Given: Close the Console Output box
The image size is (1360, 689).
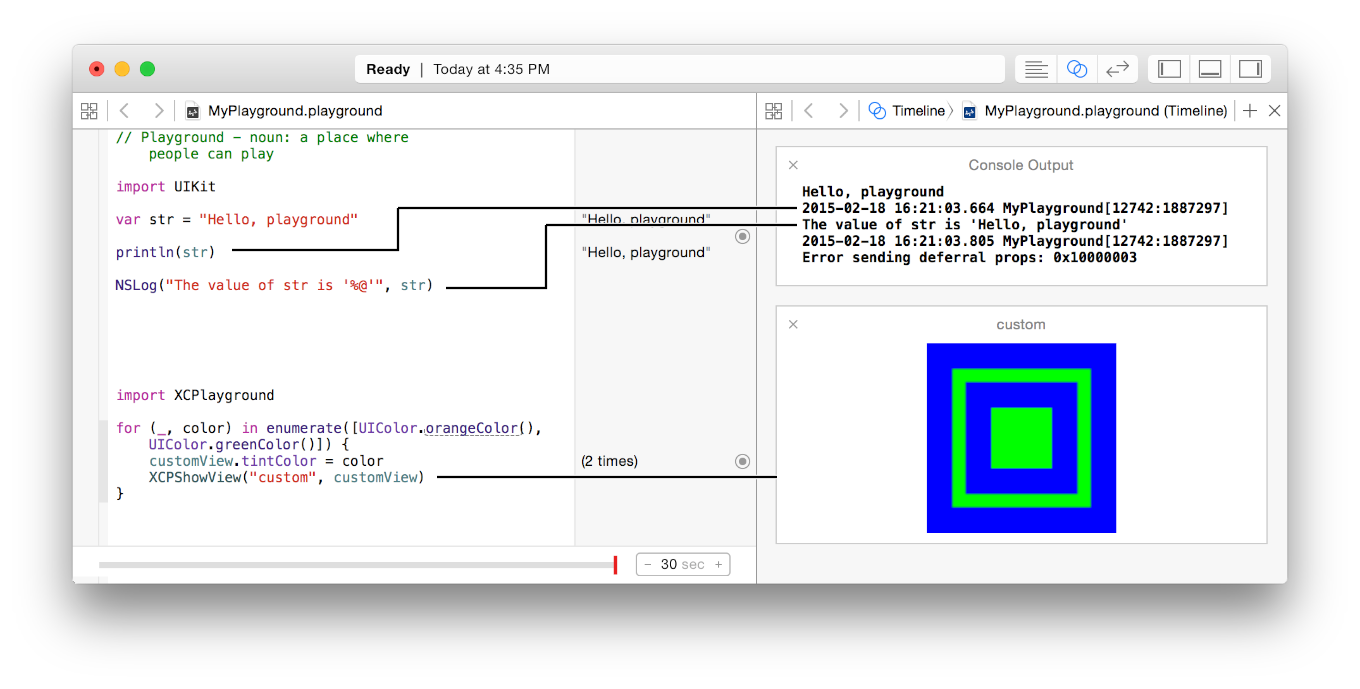Looking at the screenshot, I should pyautogui.click(x=793, y=165).
